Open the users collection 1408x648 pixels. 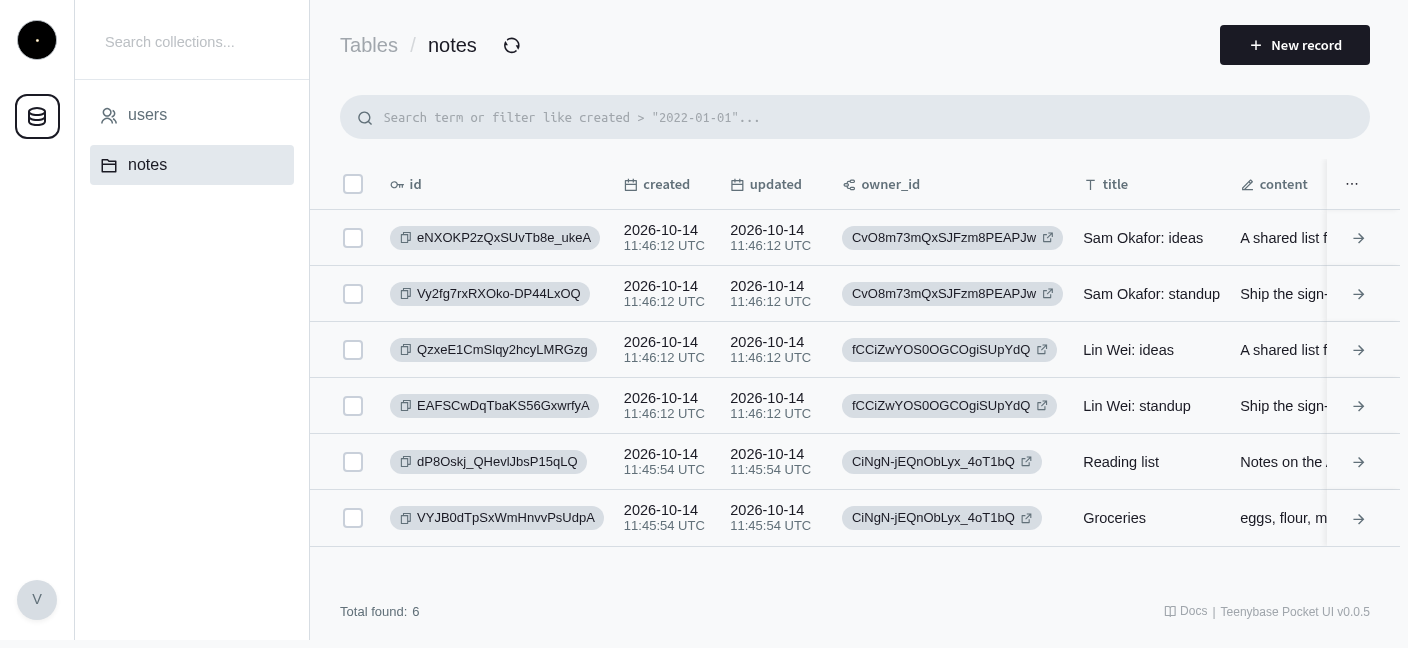pyautogui.click(x=192, y=115)
